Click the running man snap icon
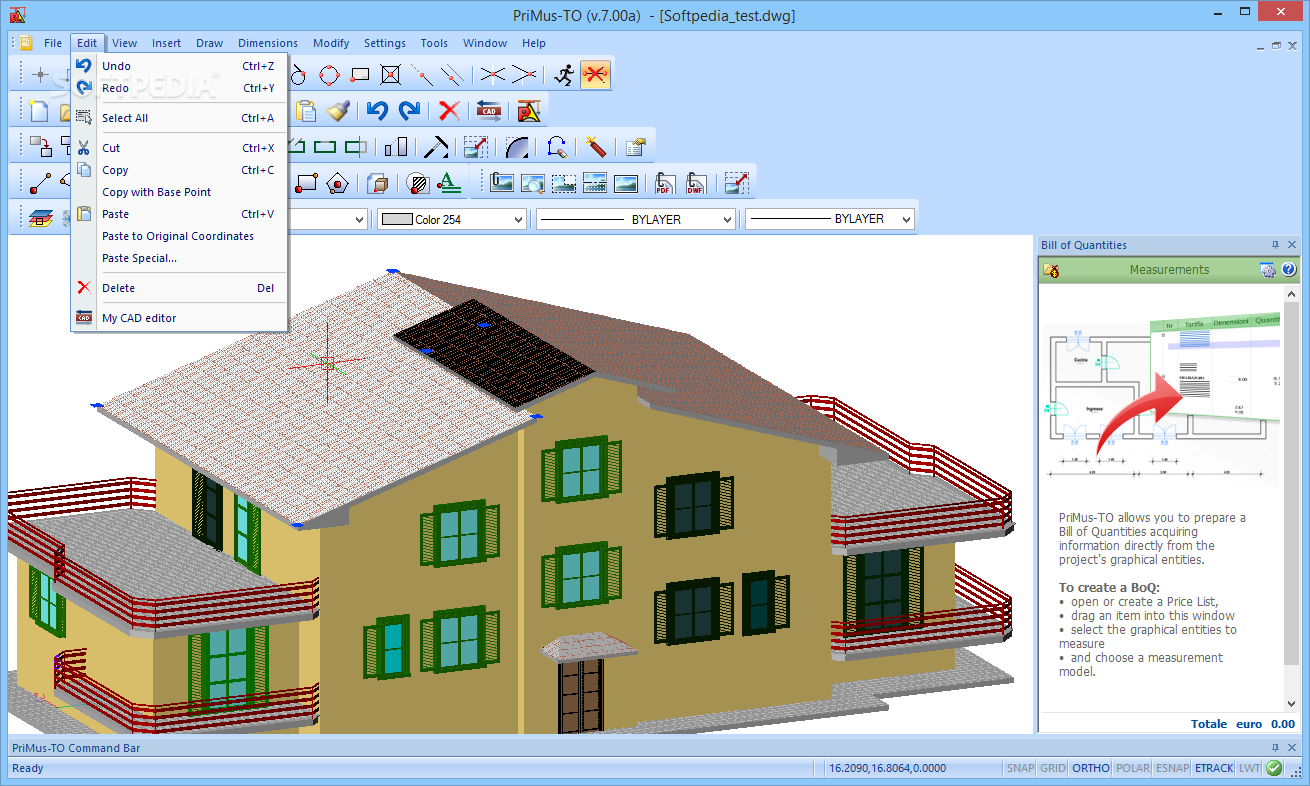This screenshot has width=1310, height=786. [x=565, y=74]
